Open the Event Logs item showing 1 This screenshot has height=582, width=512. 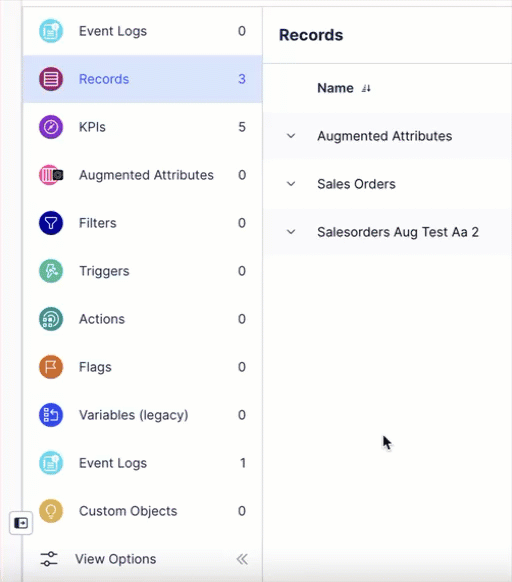[143, 463]
